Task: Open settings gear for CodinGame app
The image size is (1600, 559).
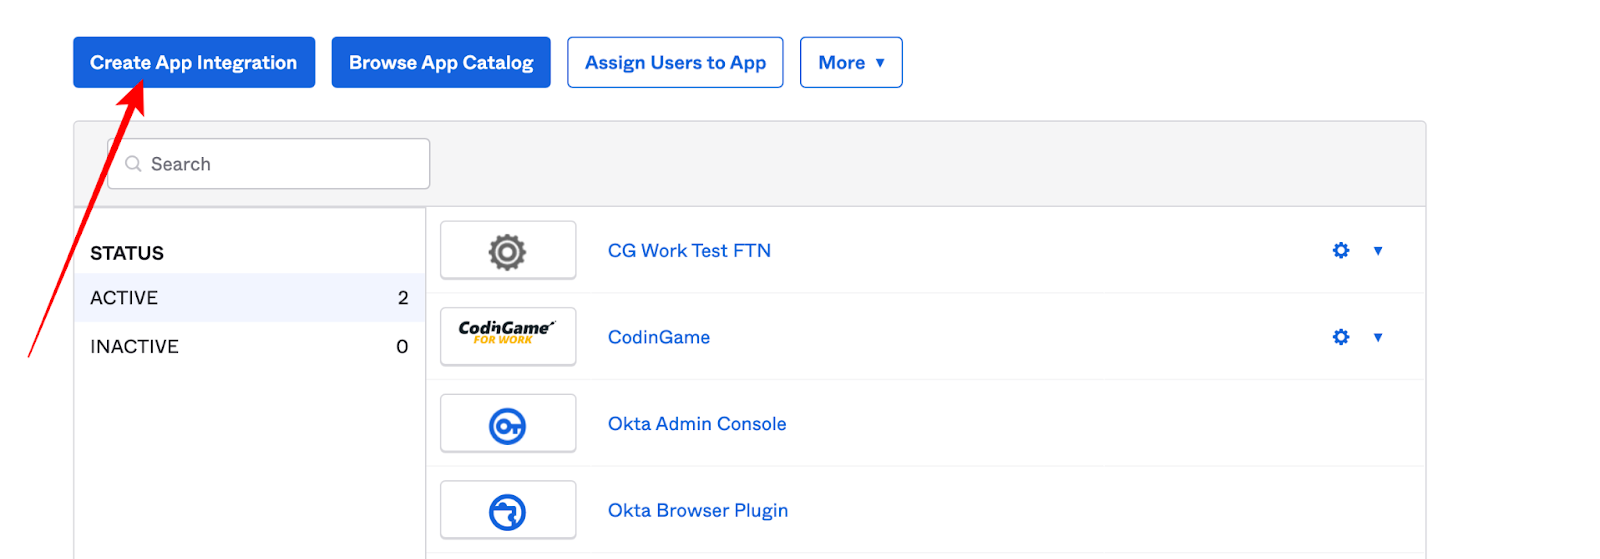Action: [x=1341, y=337]
